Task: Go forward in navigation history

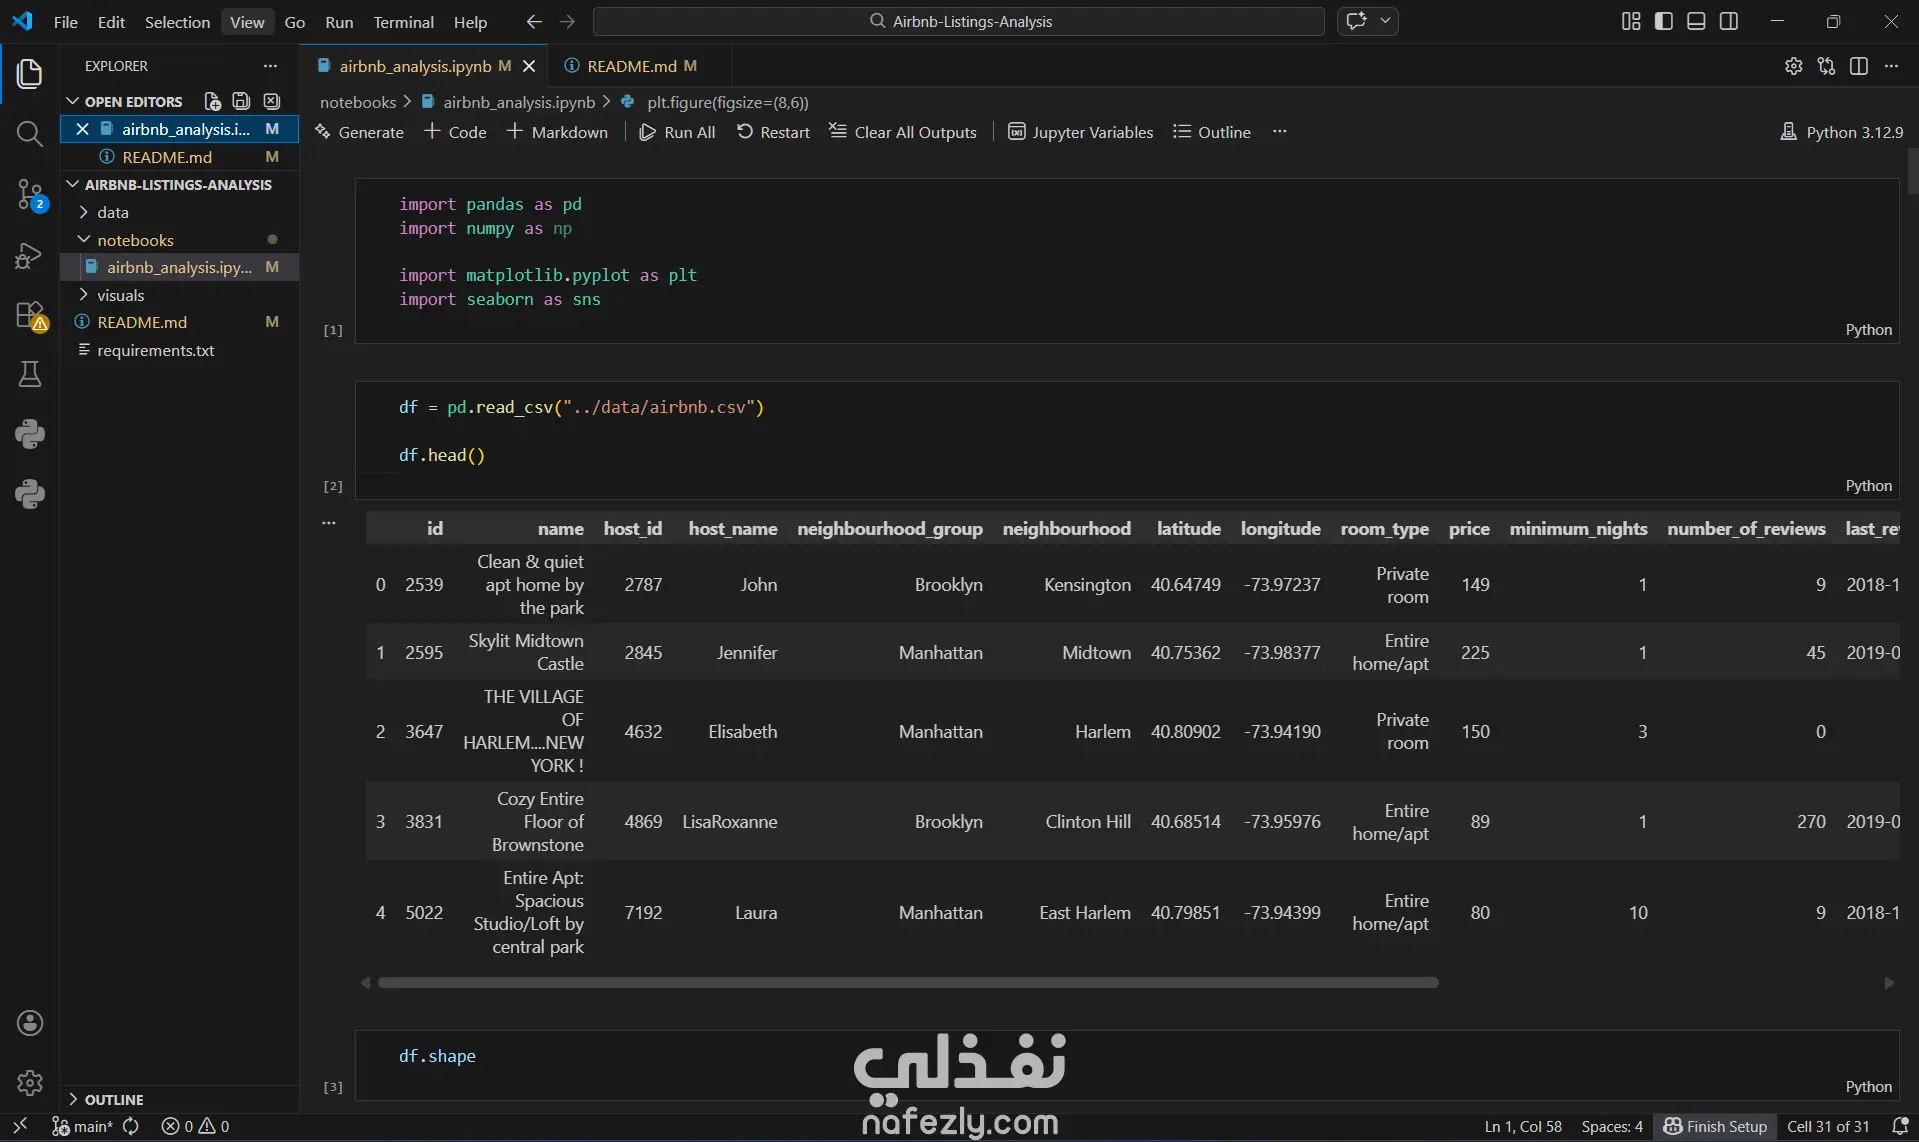Action: [x=567, y=21]
